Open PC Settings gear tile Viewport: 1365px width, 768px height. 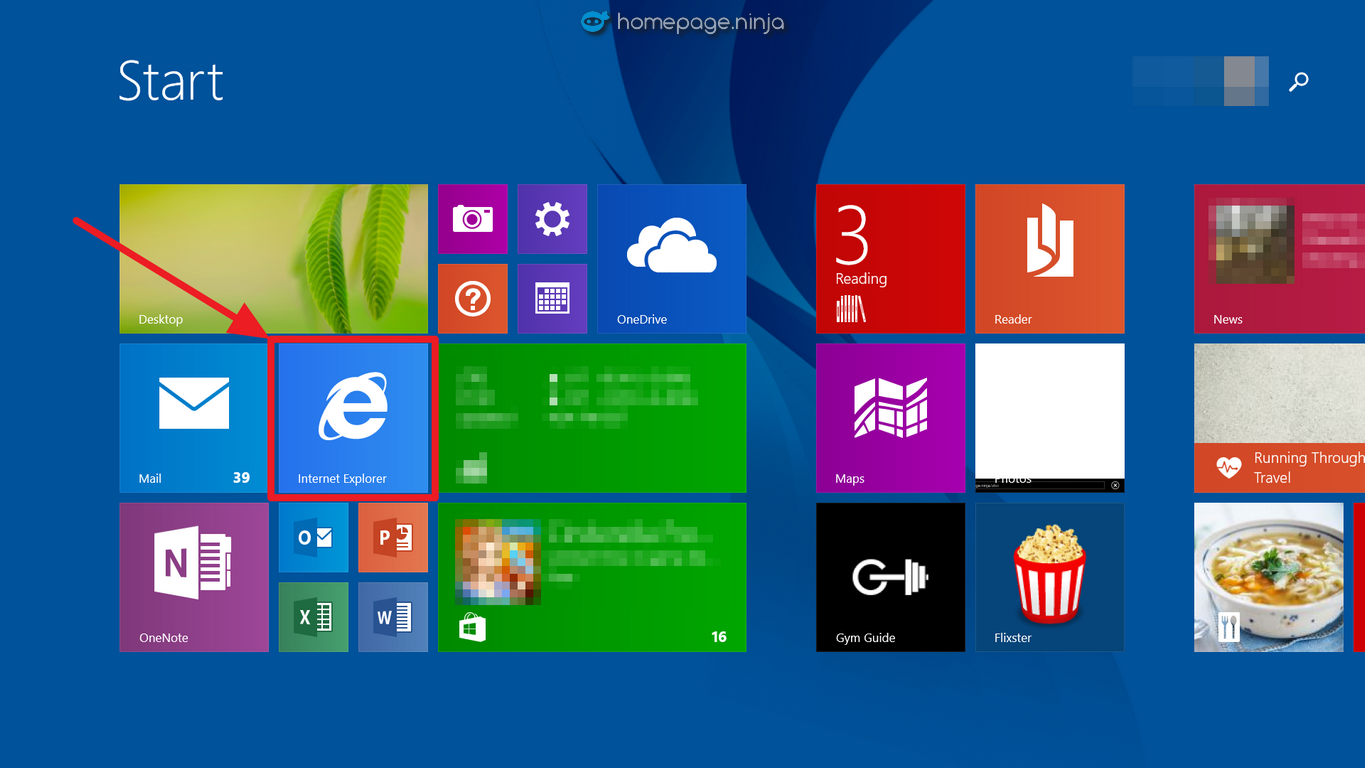click(x=552, y=218)
